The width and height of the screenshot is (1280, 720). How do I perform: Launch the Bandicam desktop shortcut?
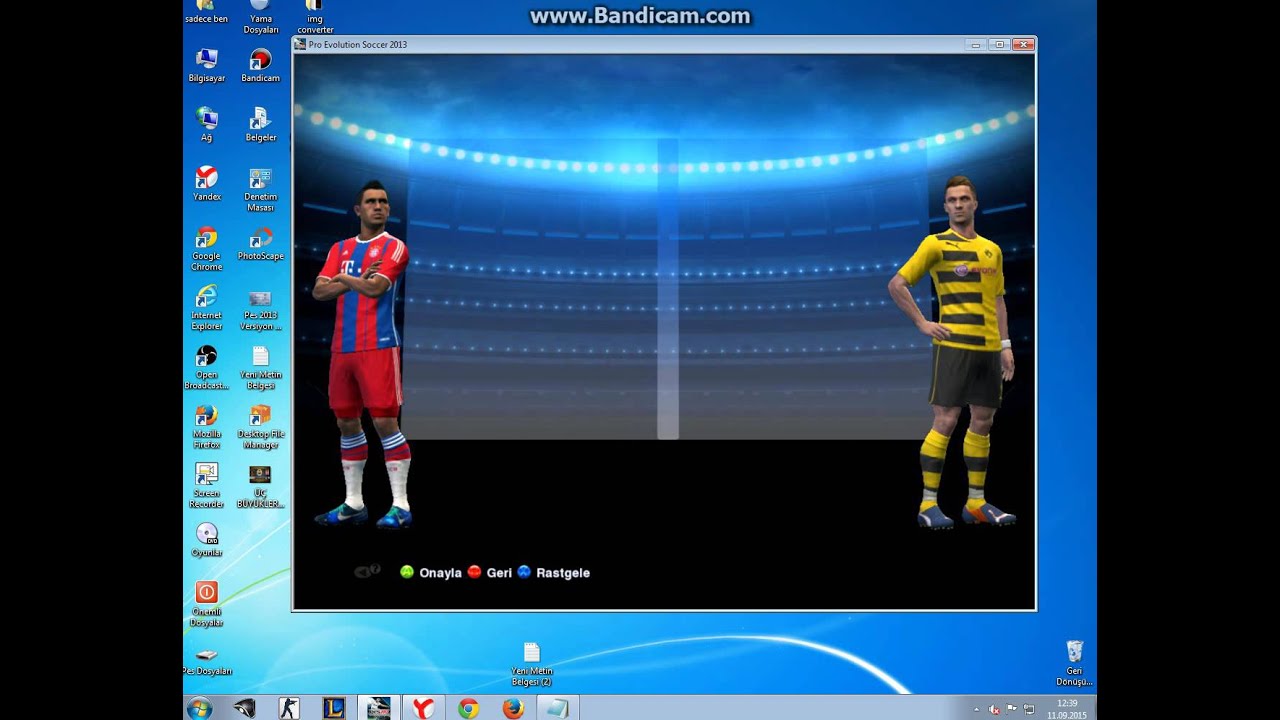pyautogui.click(x=261, y=65)
